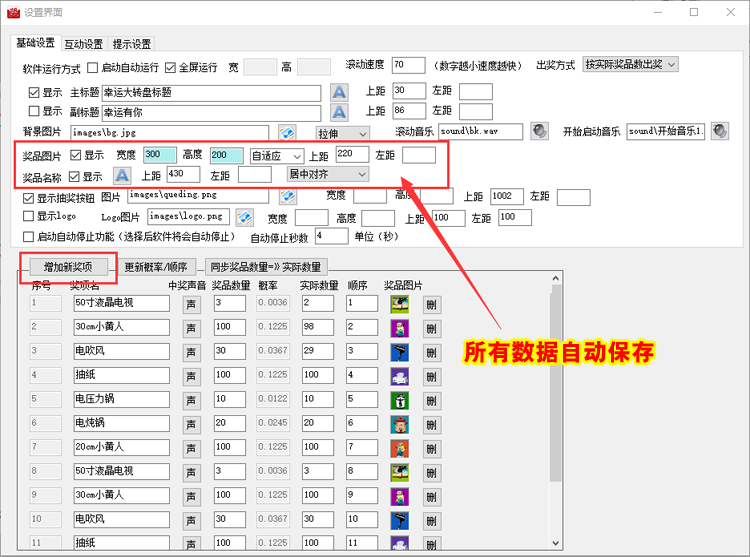Image resolution: width=750 pixels, height=557 pixels.
Task: Browse for Logo image file
Action: [x=244, y=217]
